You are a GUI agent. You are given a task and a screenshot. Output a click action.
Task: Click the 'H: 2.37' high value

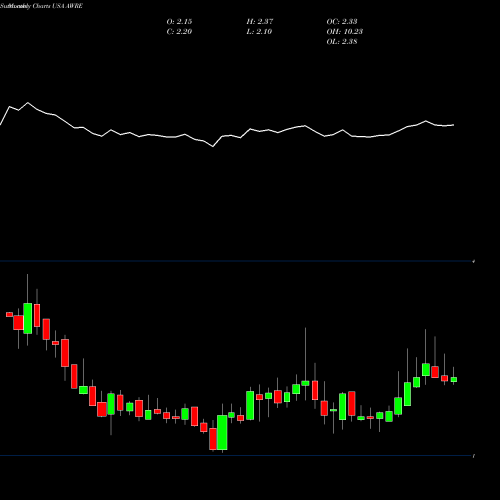point(260,22)
